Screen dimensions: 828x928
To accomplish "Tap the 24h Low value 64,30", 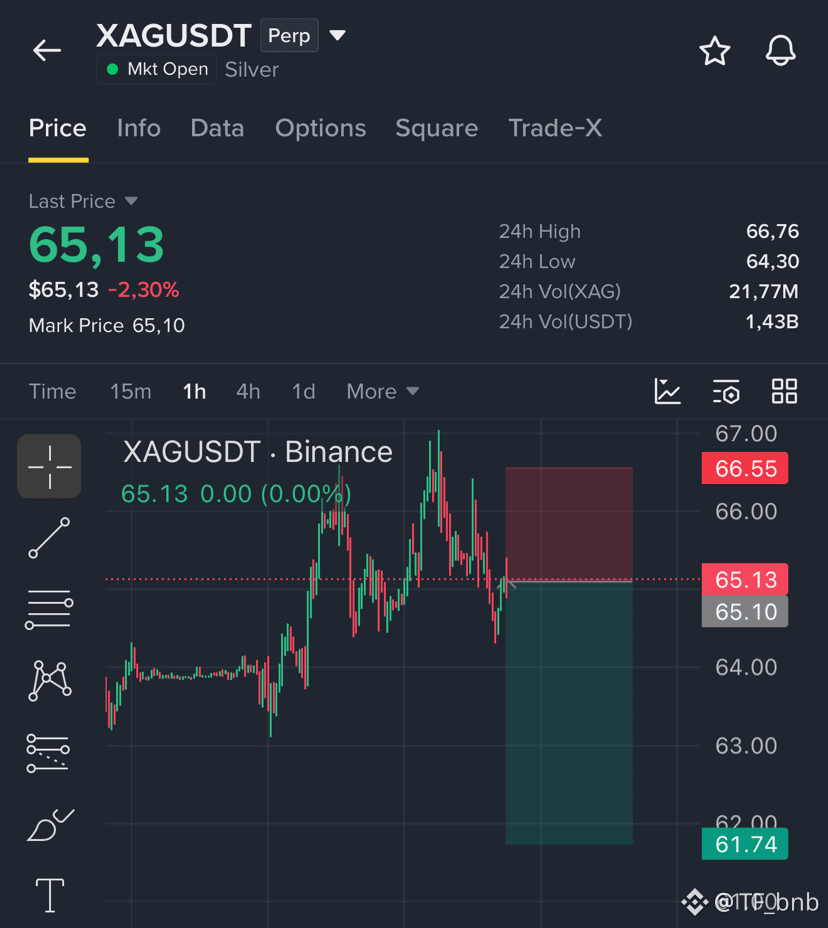I will click(x=772, y=261).
